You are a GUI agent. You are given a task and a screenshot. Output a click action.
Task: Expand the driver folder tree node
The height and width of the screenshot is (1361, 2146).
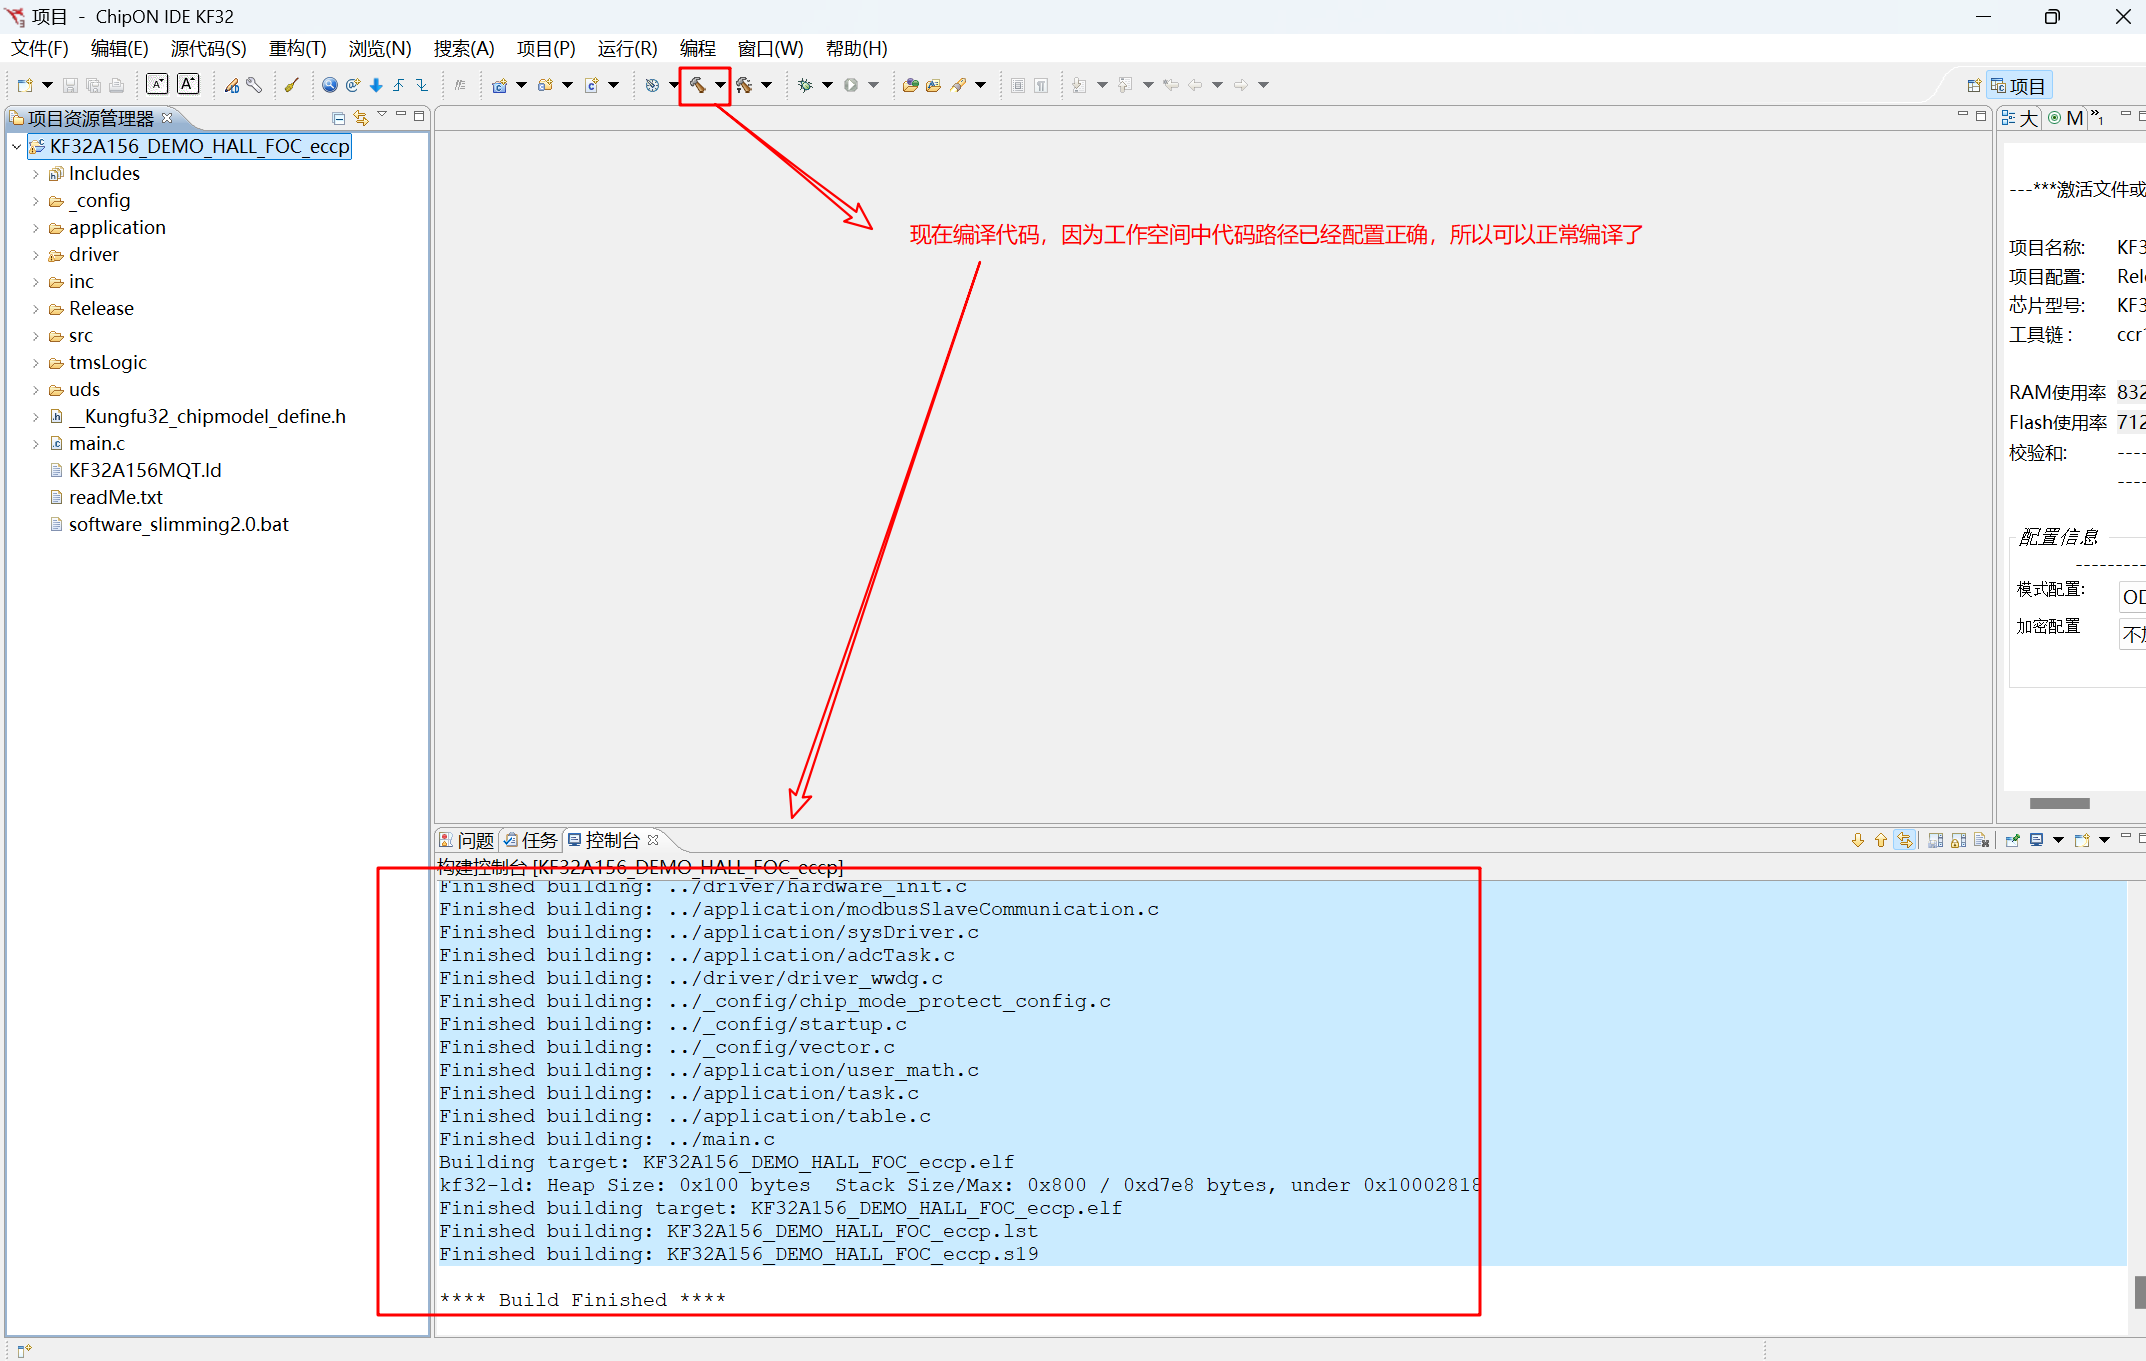(36, 255)
